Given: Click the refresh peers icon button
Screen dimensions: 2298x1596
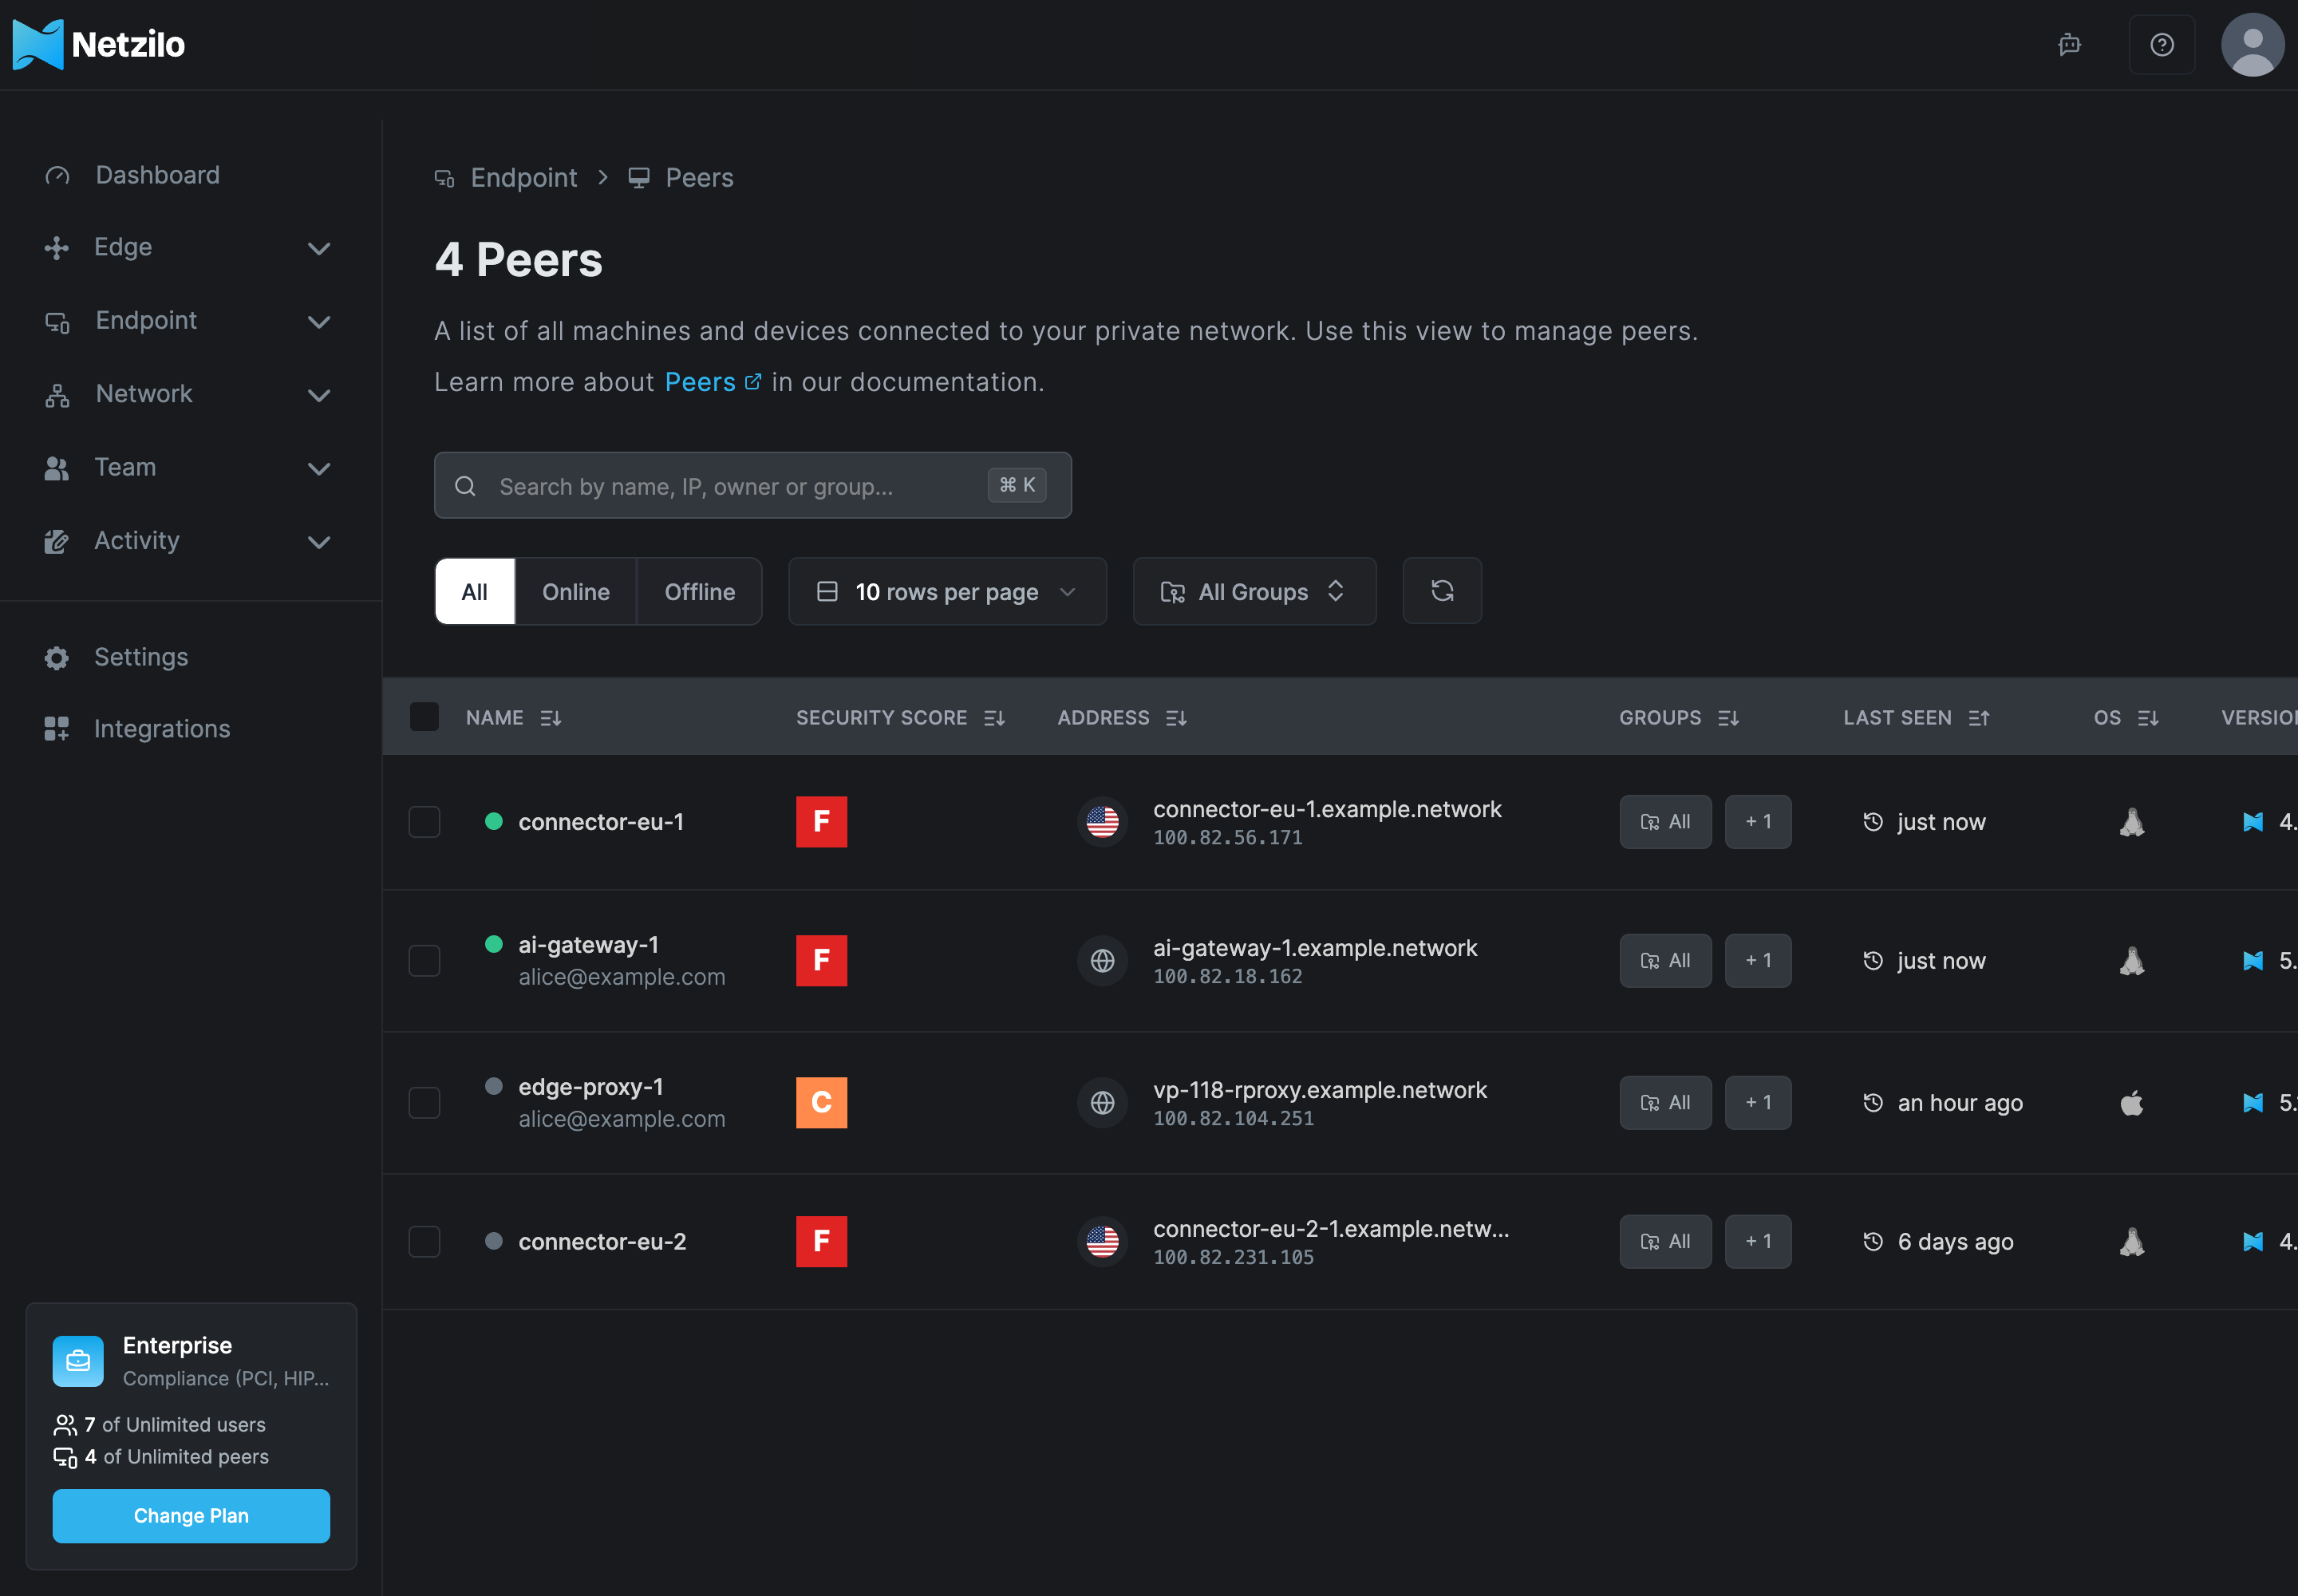Looking at the screenshot, I should [x=1442, y=591].
